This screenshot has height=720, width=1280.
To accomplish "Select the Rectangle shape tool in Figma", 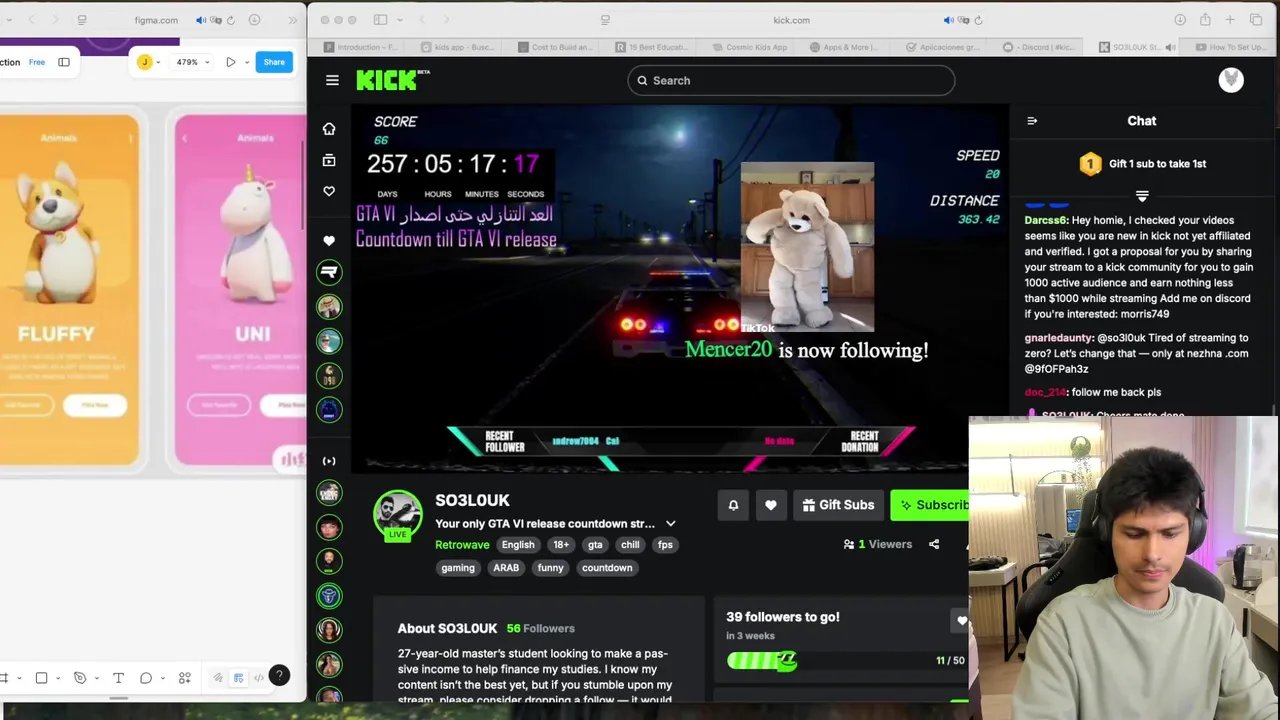I will [41, 678].
